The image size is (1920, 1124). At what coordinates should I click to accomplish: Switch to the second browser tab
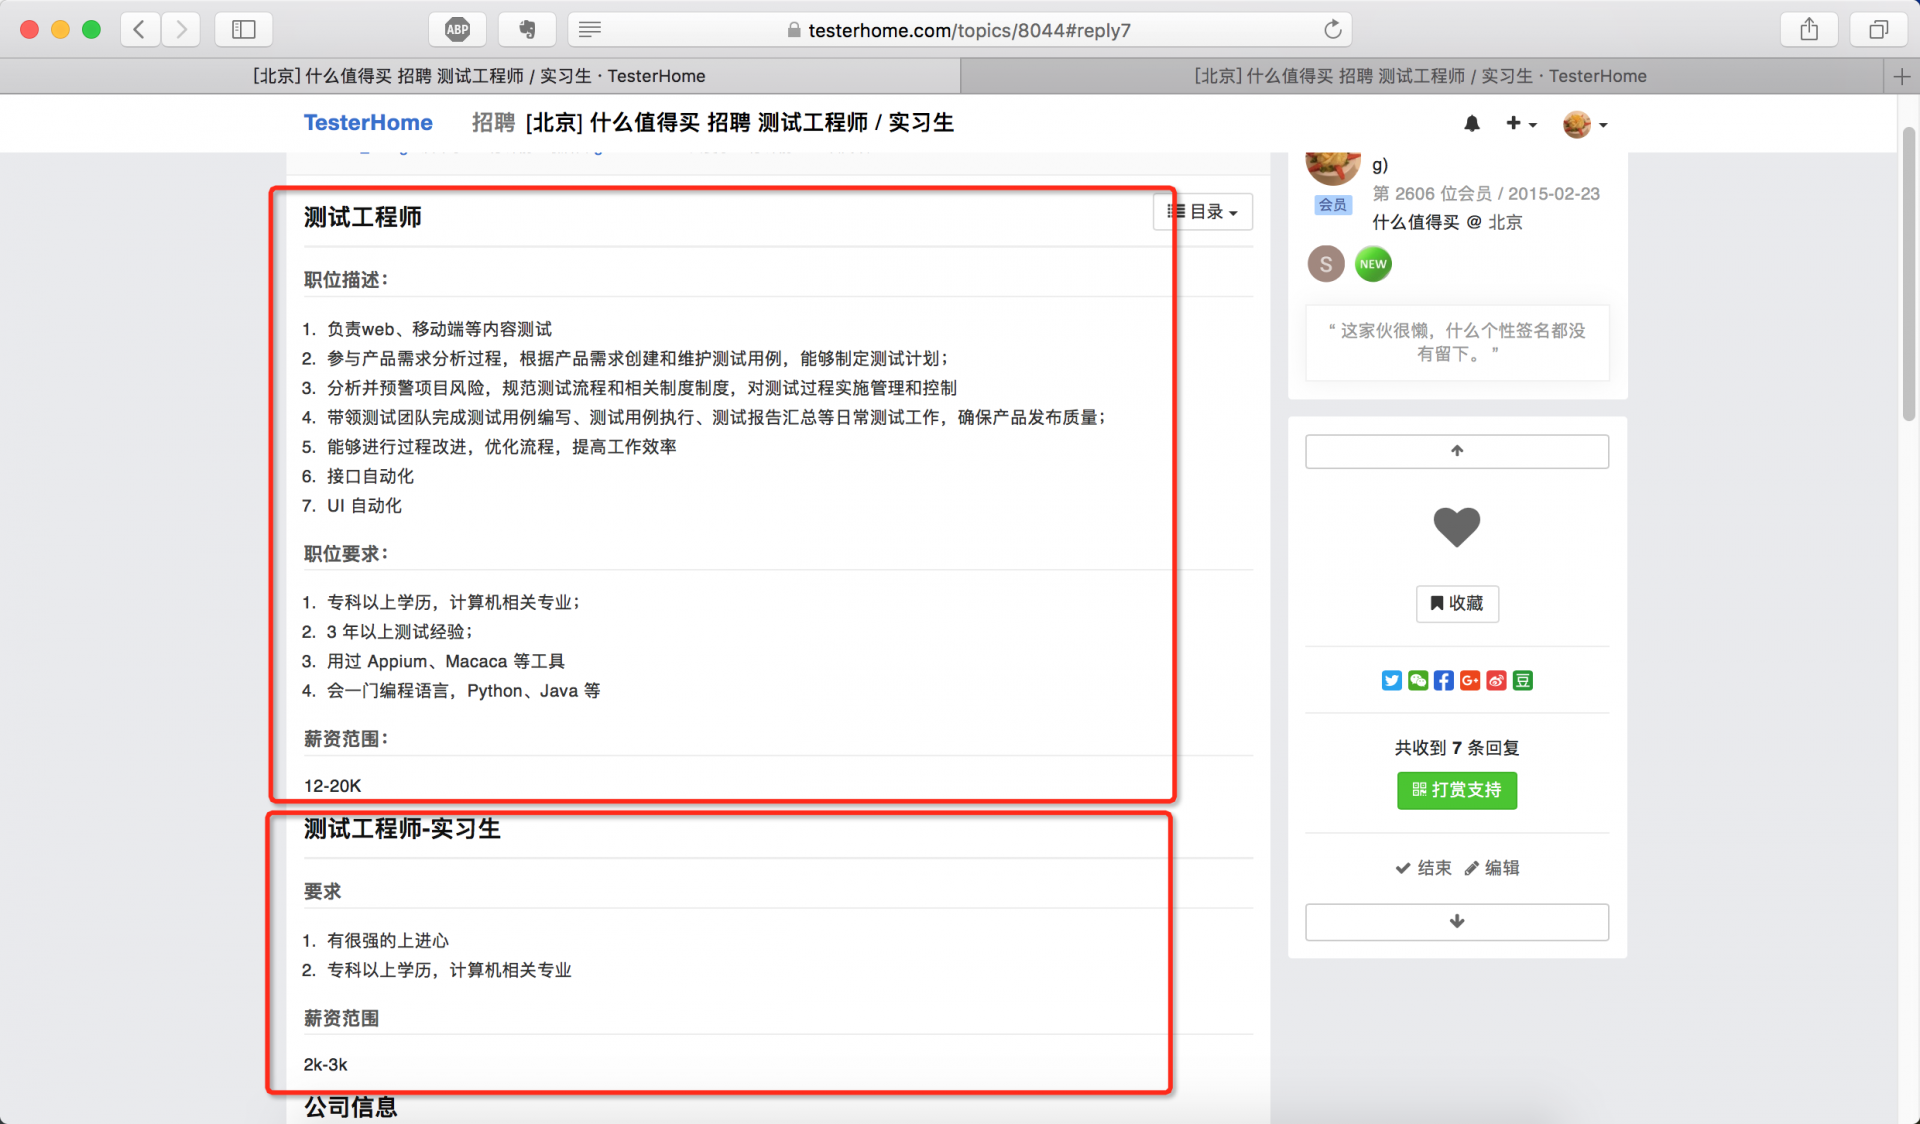point(1420,76)
